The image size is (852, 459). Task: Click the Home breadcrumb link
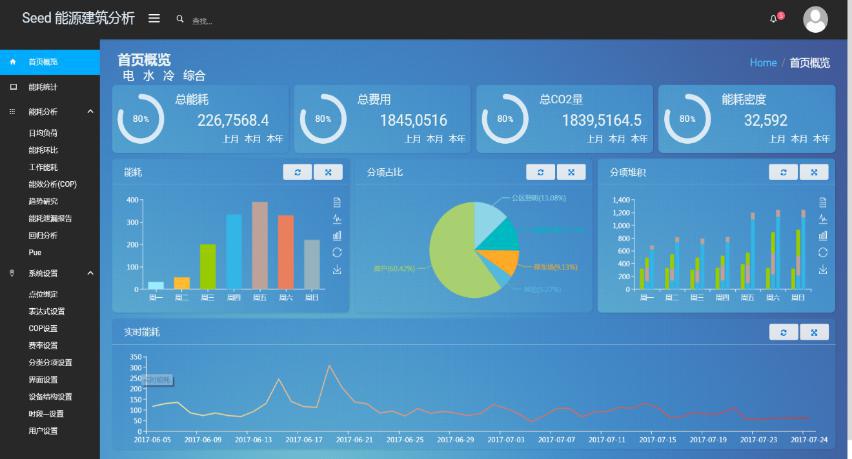[762, 62]
